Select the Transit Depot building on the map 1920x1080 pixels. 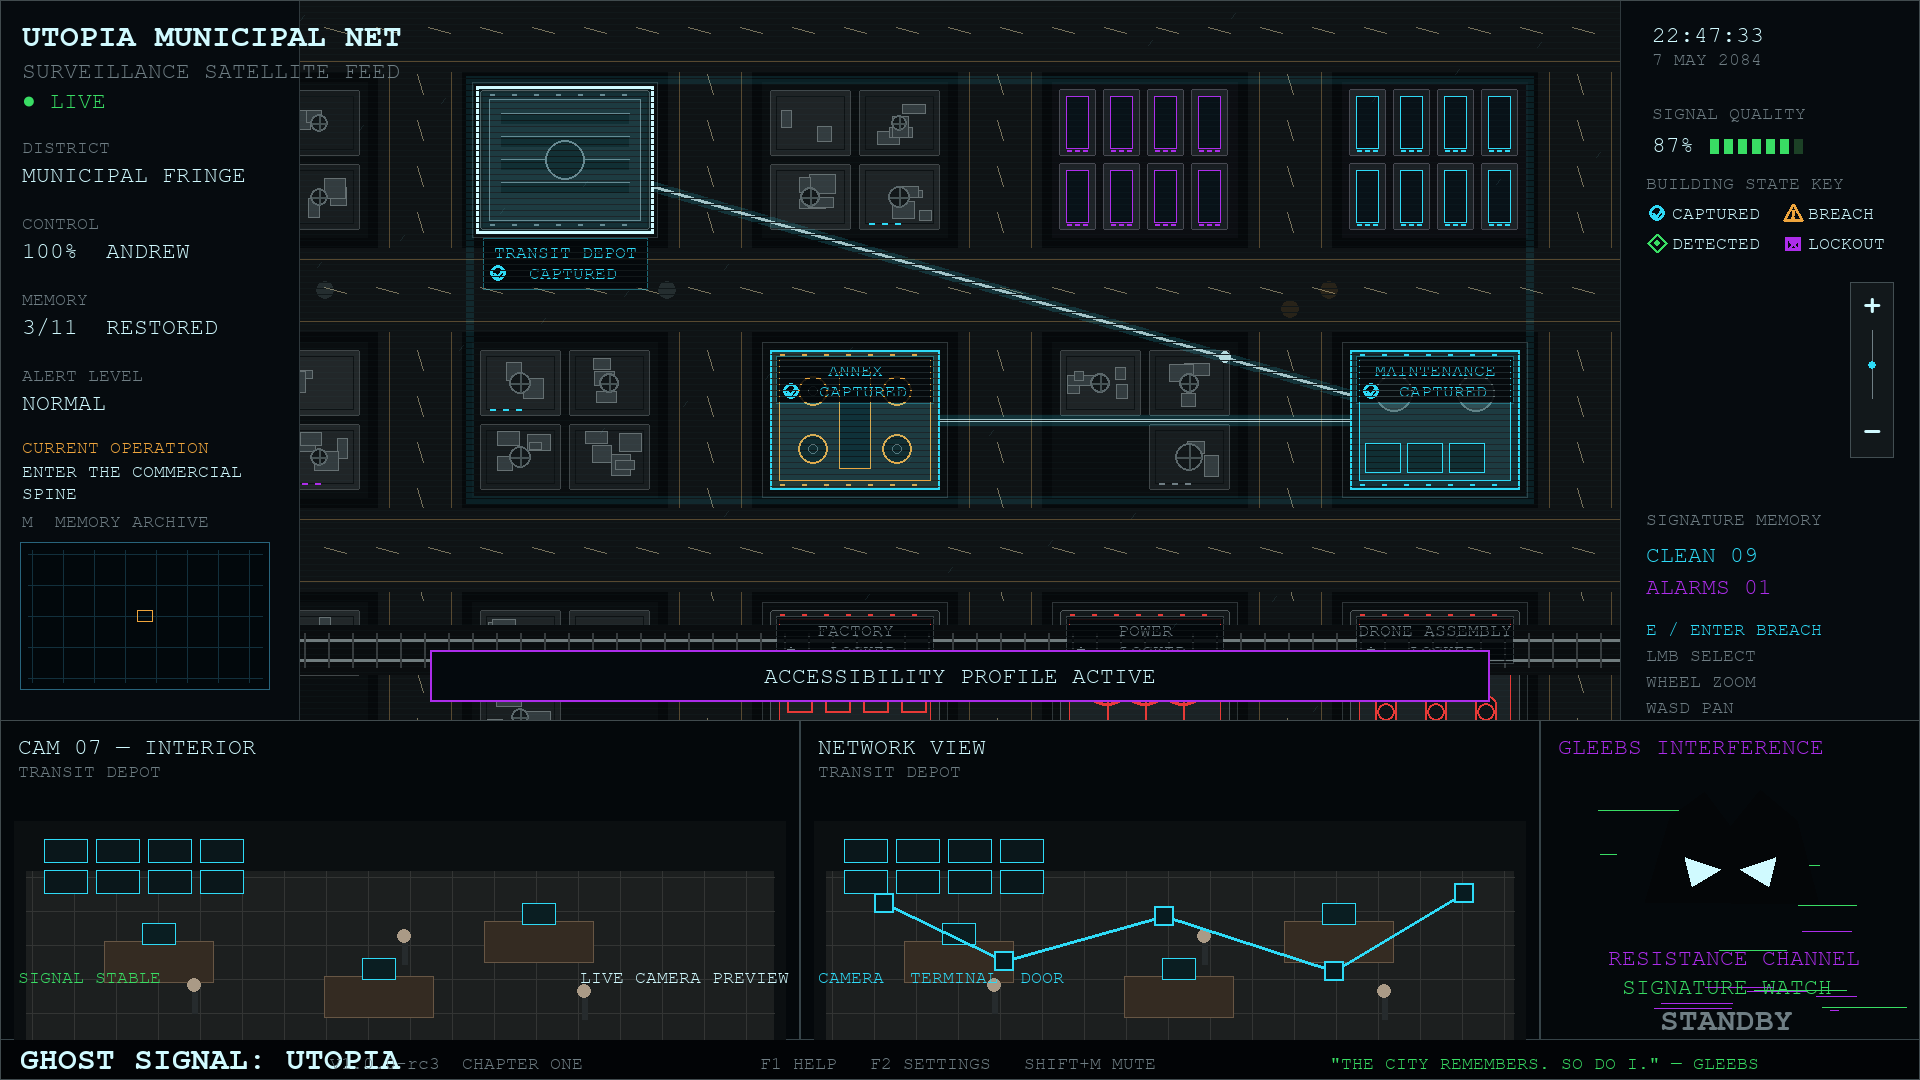(x=565, y=160)
